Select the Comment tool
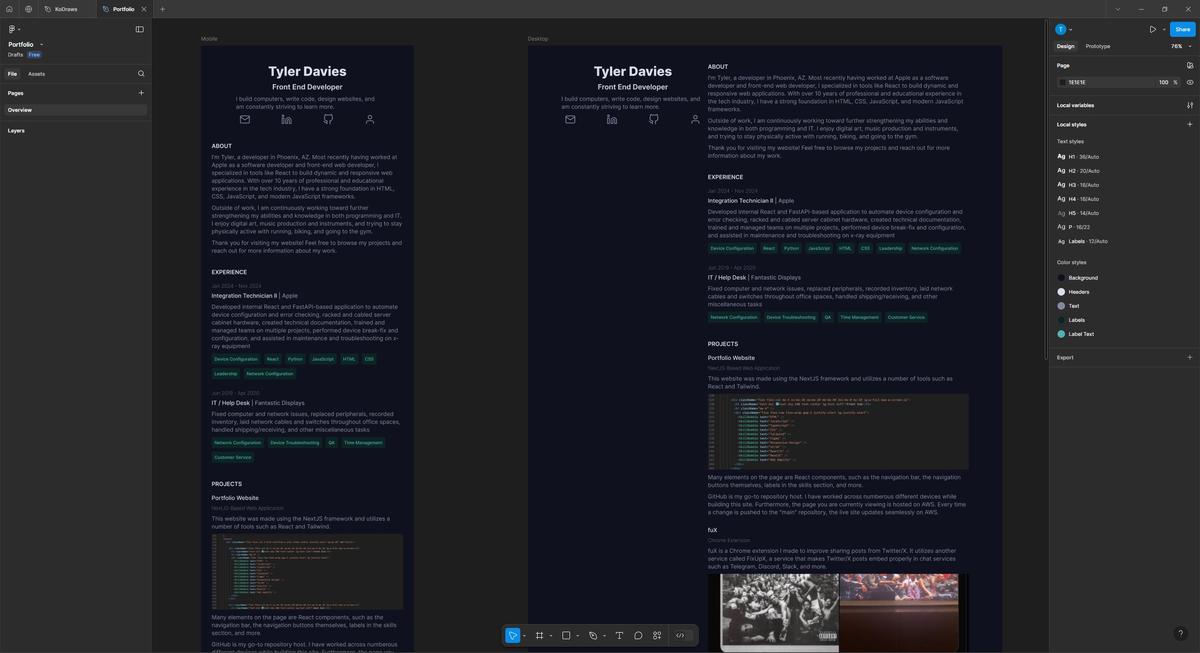The height and width of the screenshot is (653, 1200). [638, 635]
